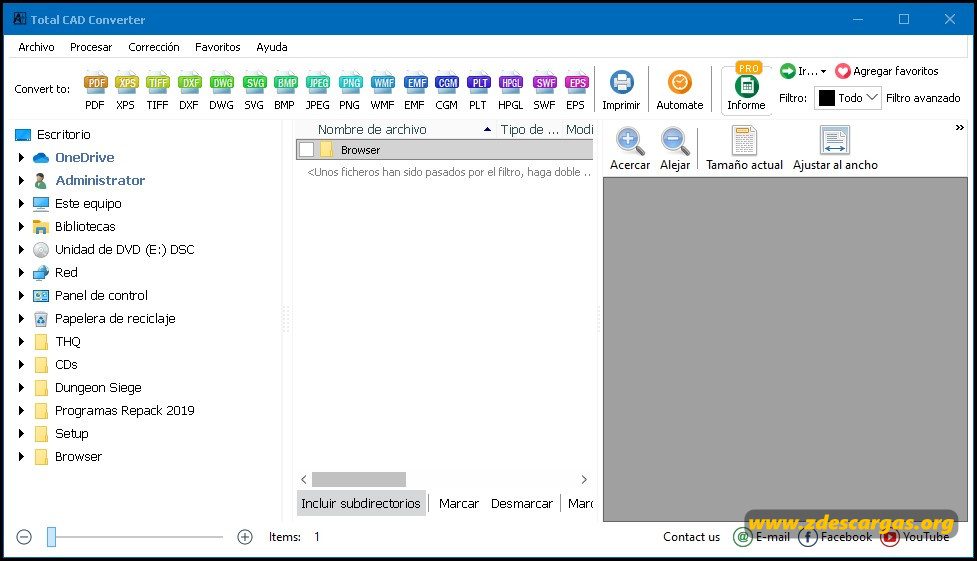Convert to EPS format
The width and height of the screenshot is (977, 561).
pyautogui.click(x=576, y=91)
